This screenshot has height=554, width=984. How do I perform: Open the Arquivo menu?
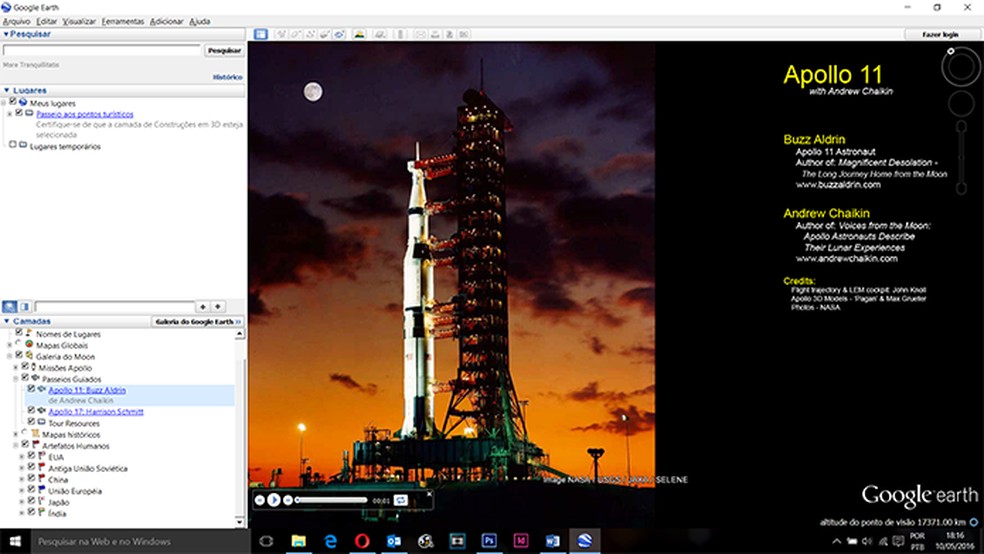16,21
